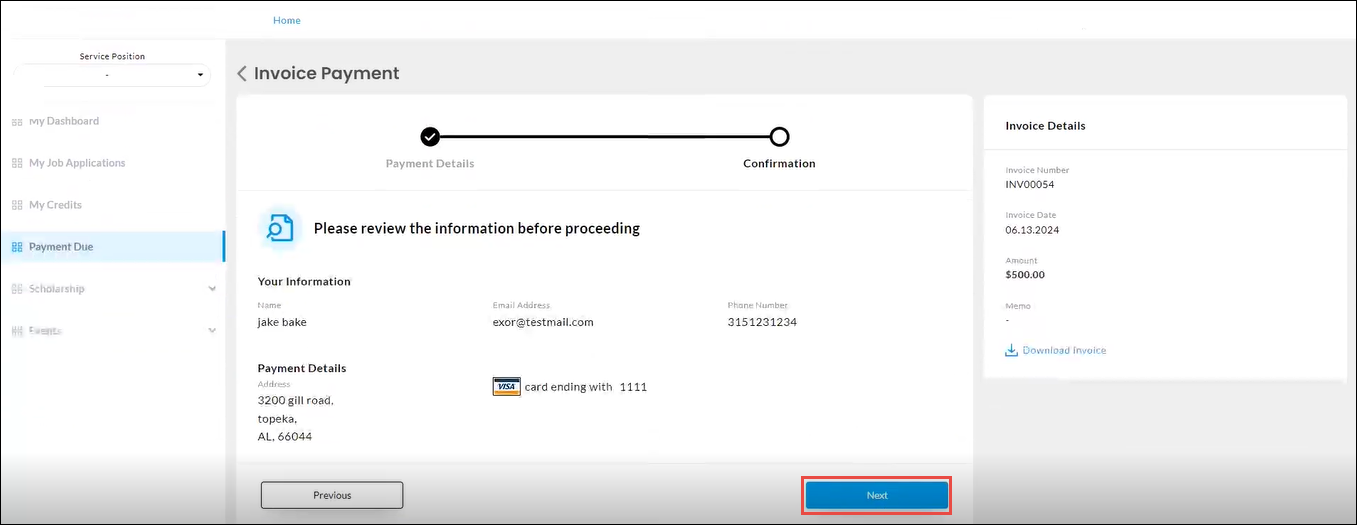Click the Confirmation step circle
1357x525 pixels.
[779, 137]
